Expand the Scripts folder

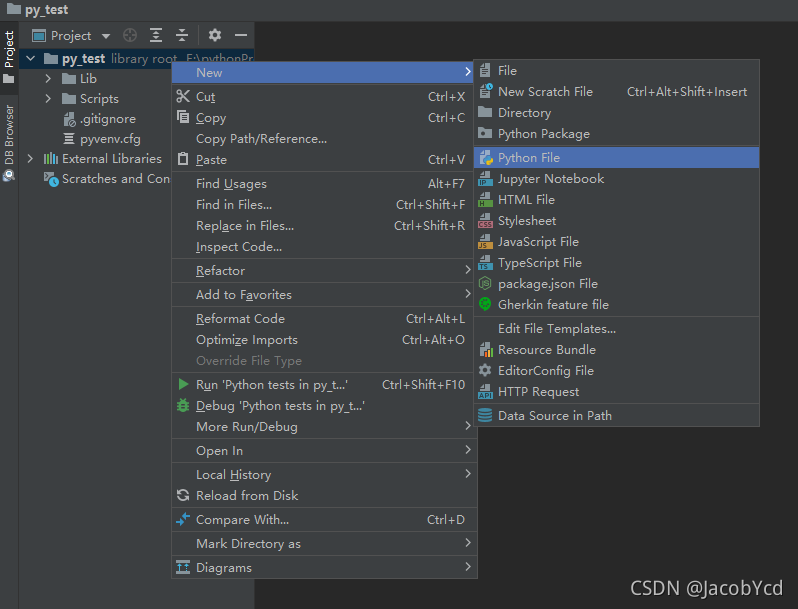48,98
